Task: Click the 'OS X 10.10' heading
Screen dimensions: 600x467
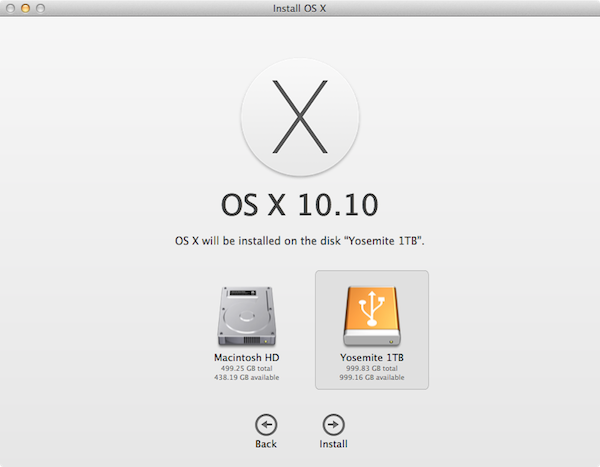Action: (x=300, y=205)
